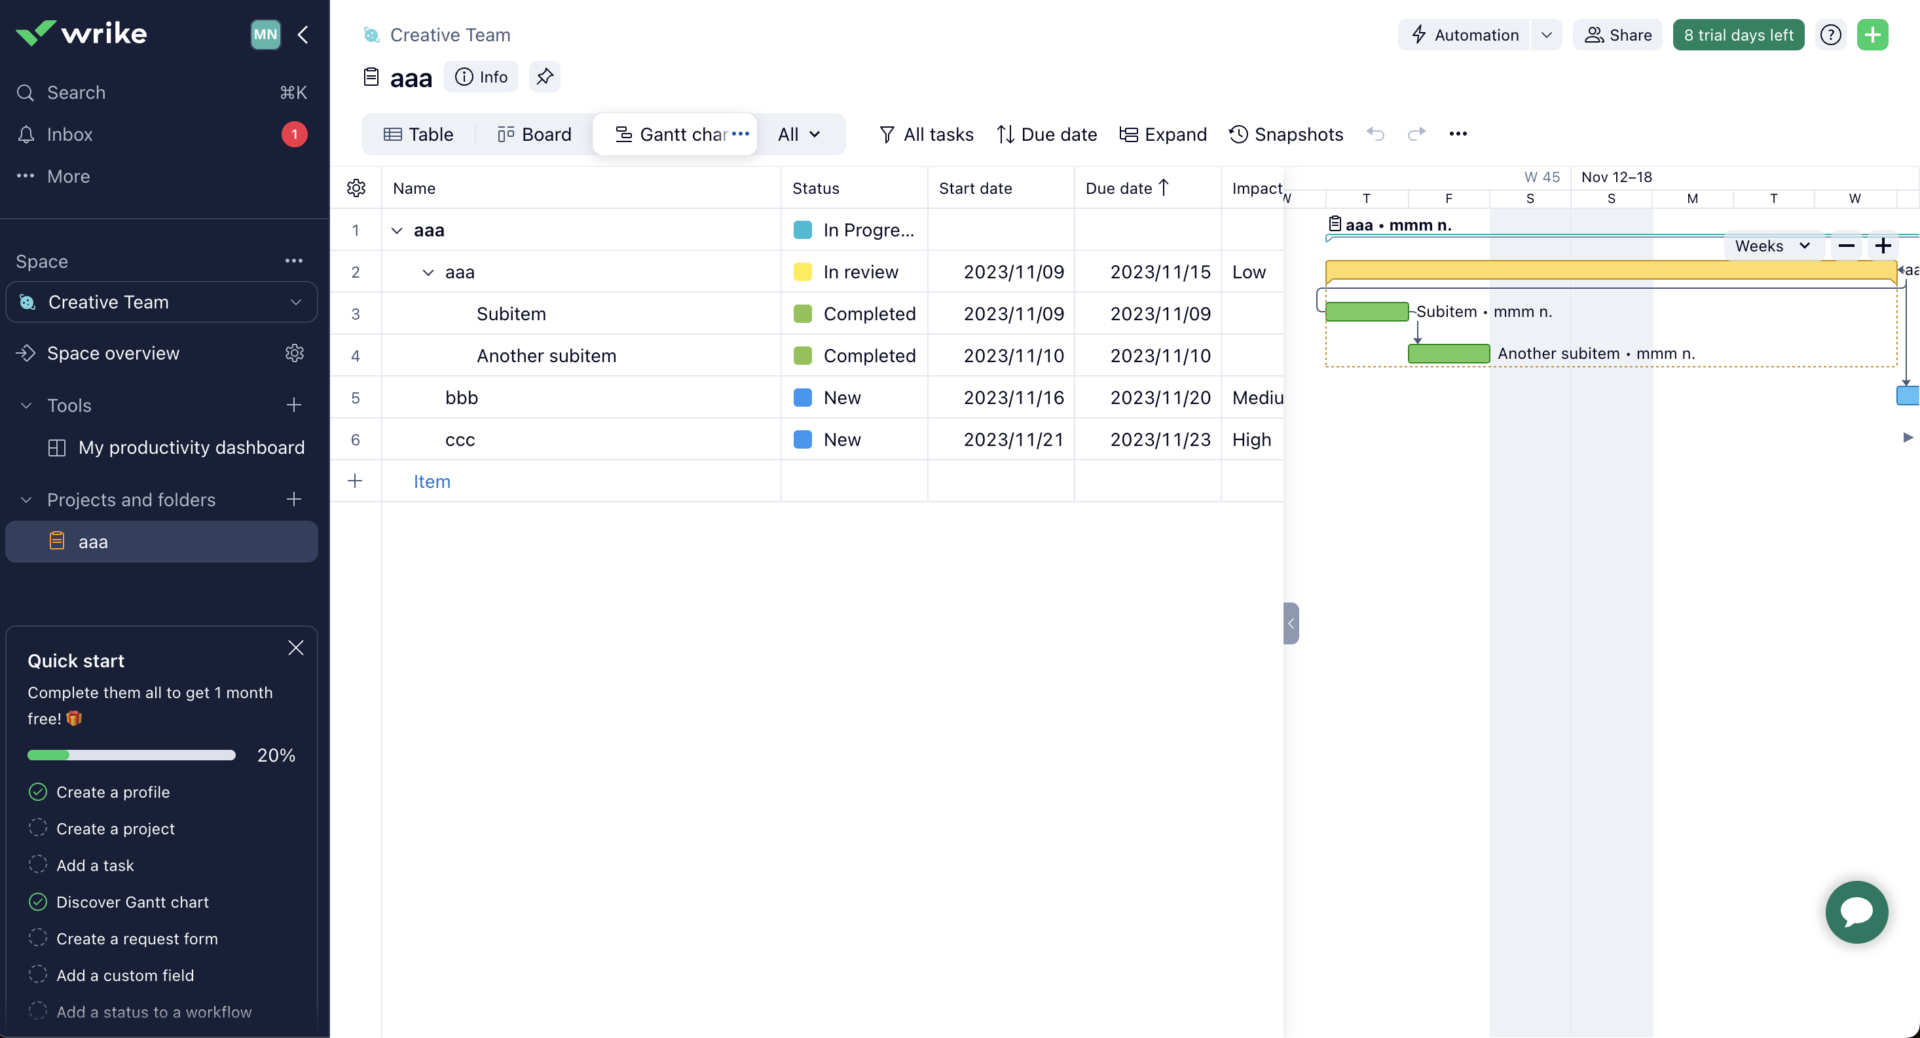Image resolution: width=1920 pixels, height=1038 pixels.
Task: Zoom out the Gantt timeline
Action: coord(1846,246)
